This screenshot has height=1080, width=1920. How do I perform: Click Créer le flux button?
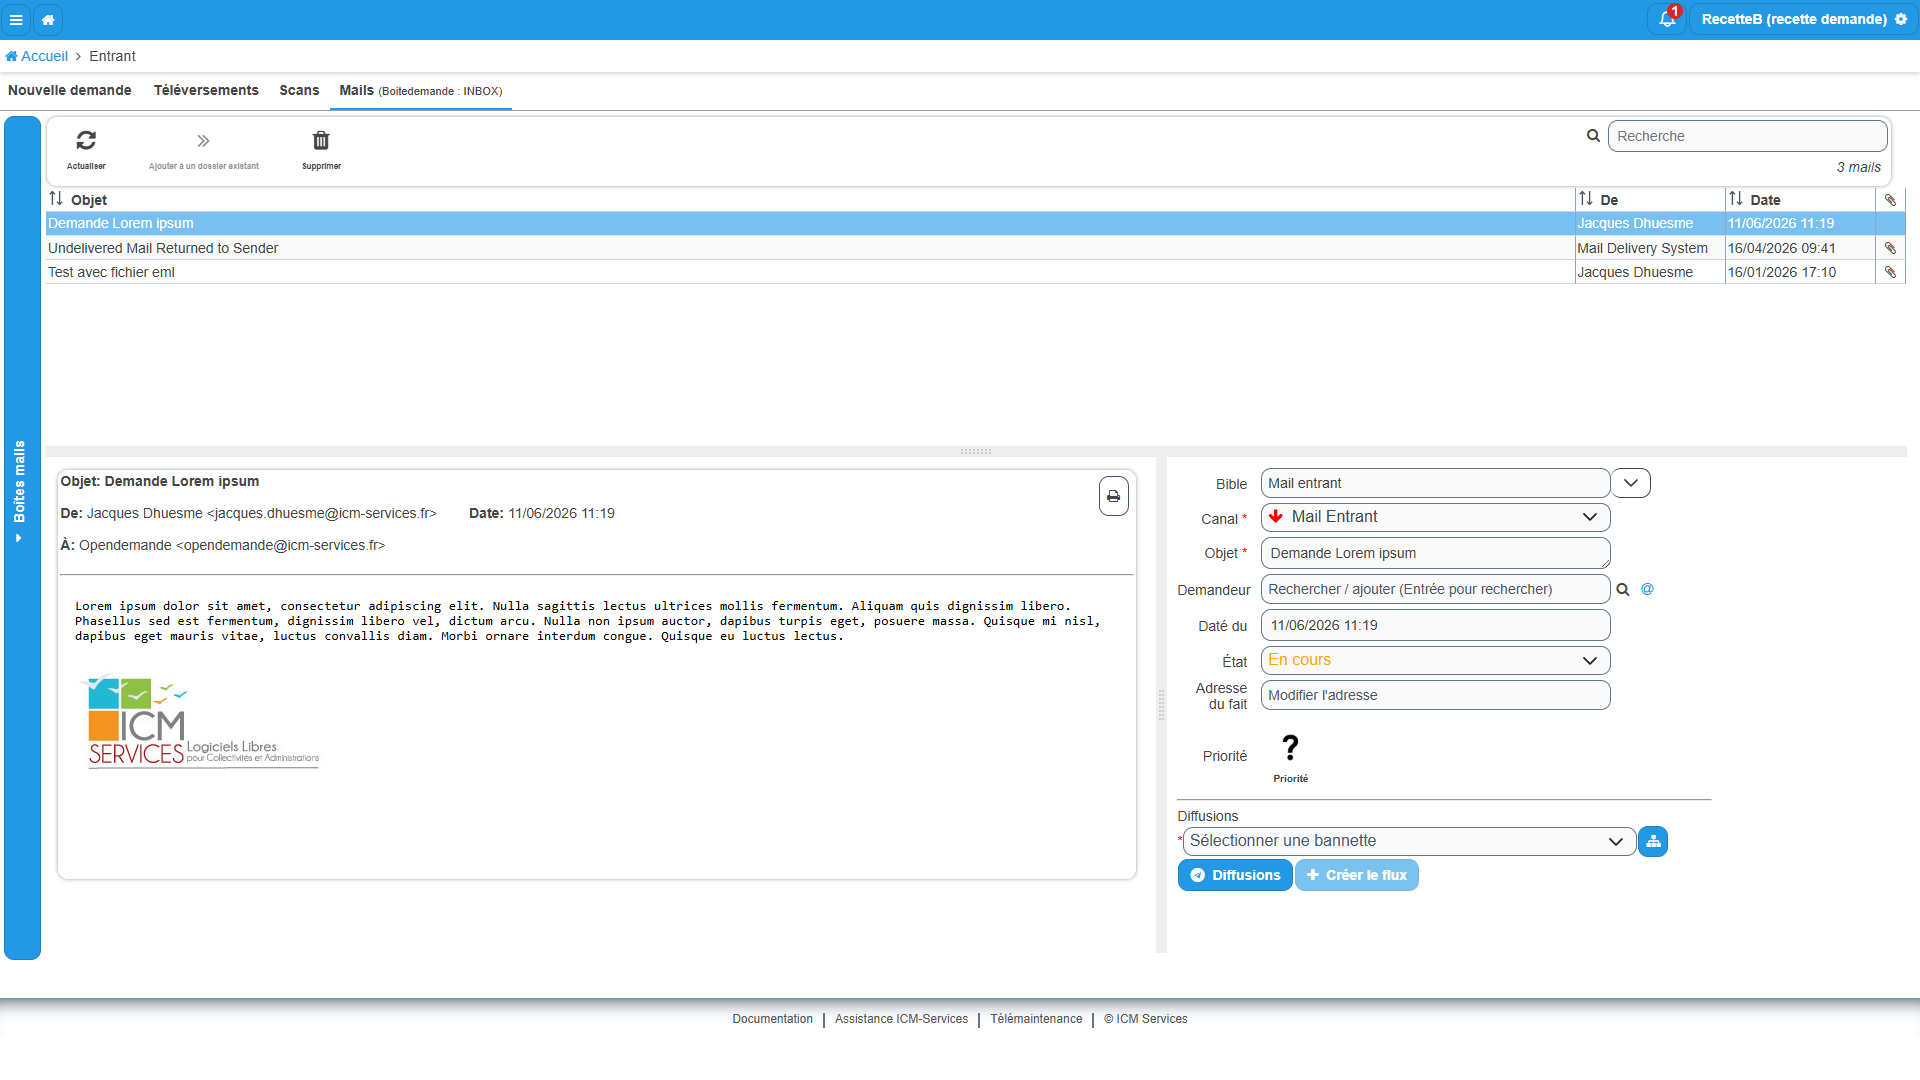[x=1356, y=875]
